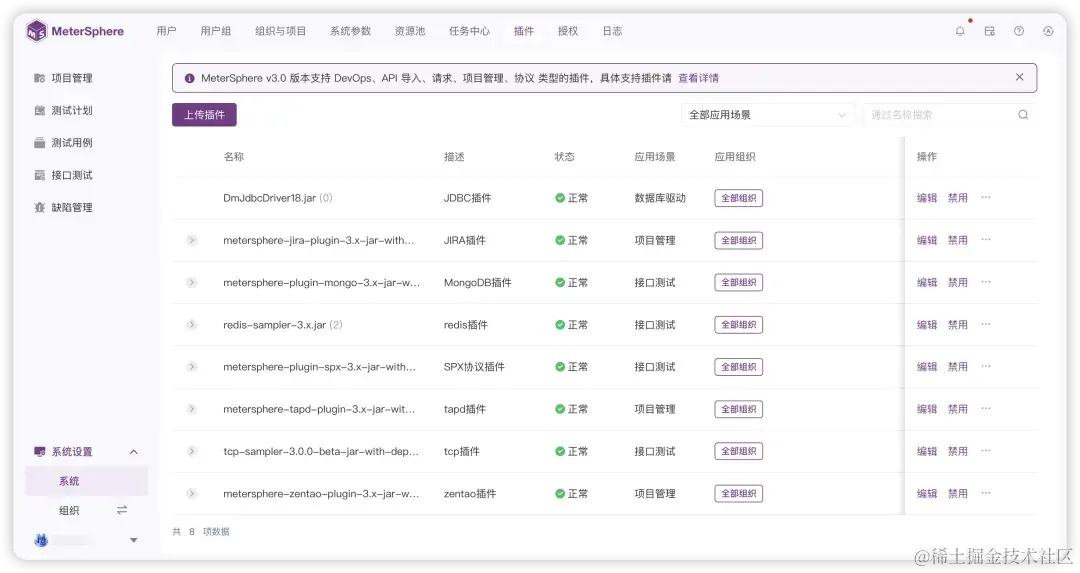Open the help question mark icon
Image resolution: width=1080 pixels, height=573 pixels.
(1019, 31)
